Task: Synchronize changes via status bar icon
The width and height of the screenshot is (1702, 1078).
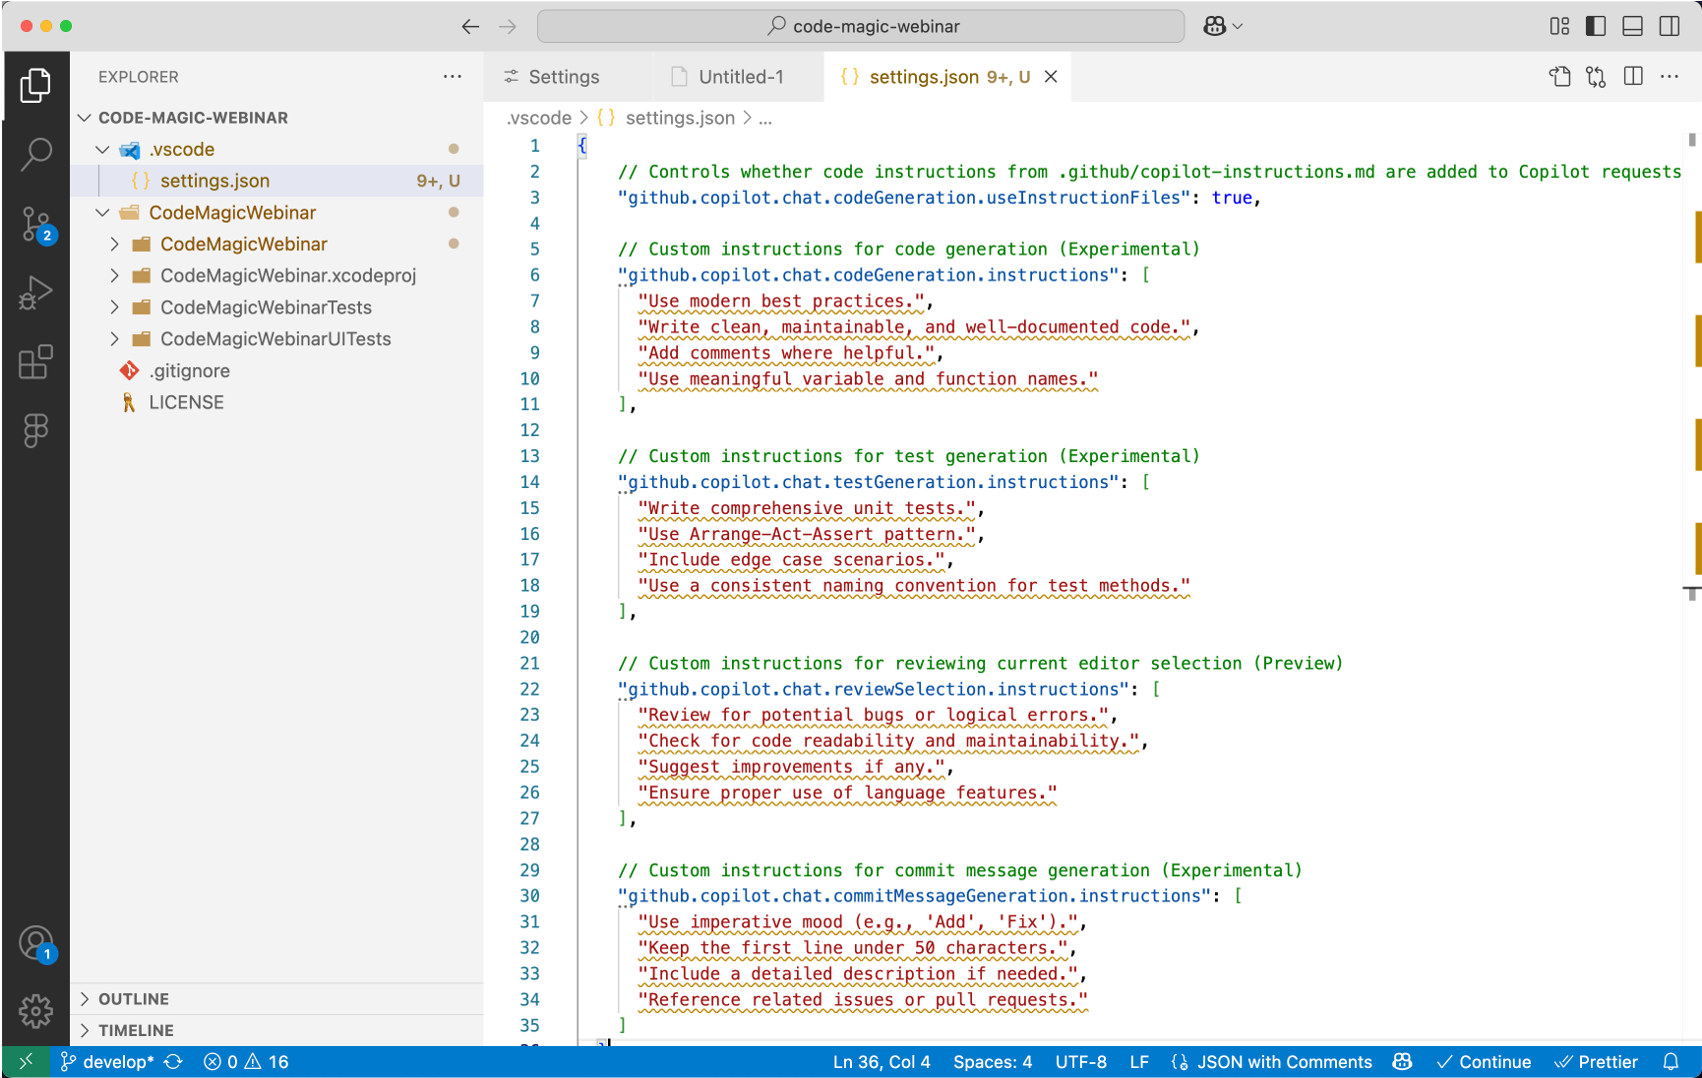Action: (174, 1062)
